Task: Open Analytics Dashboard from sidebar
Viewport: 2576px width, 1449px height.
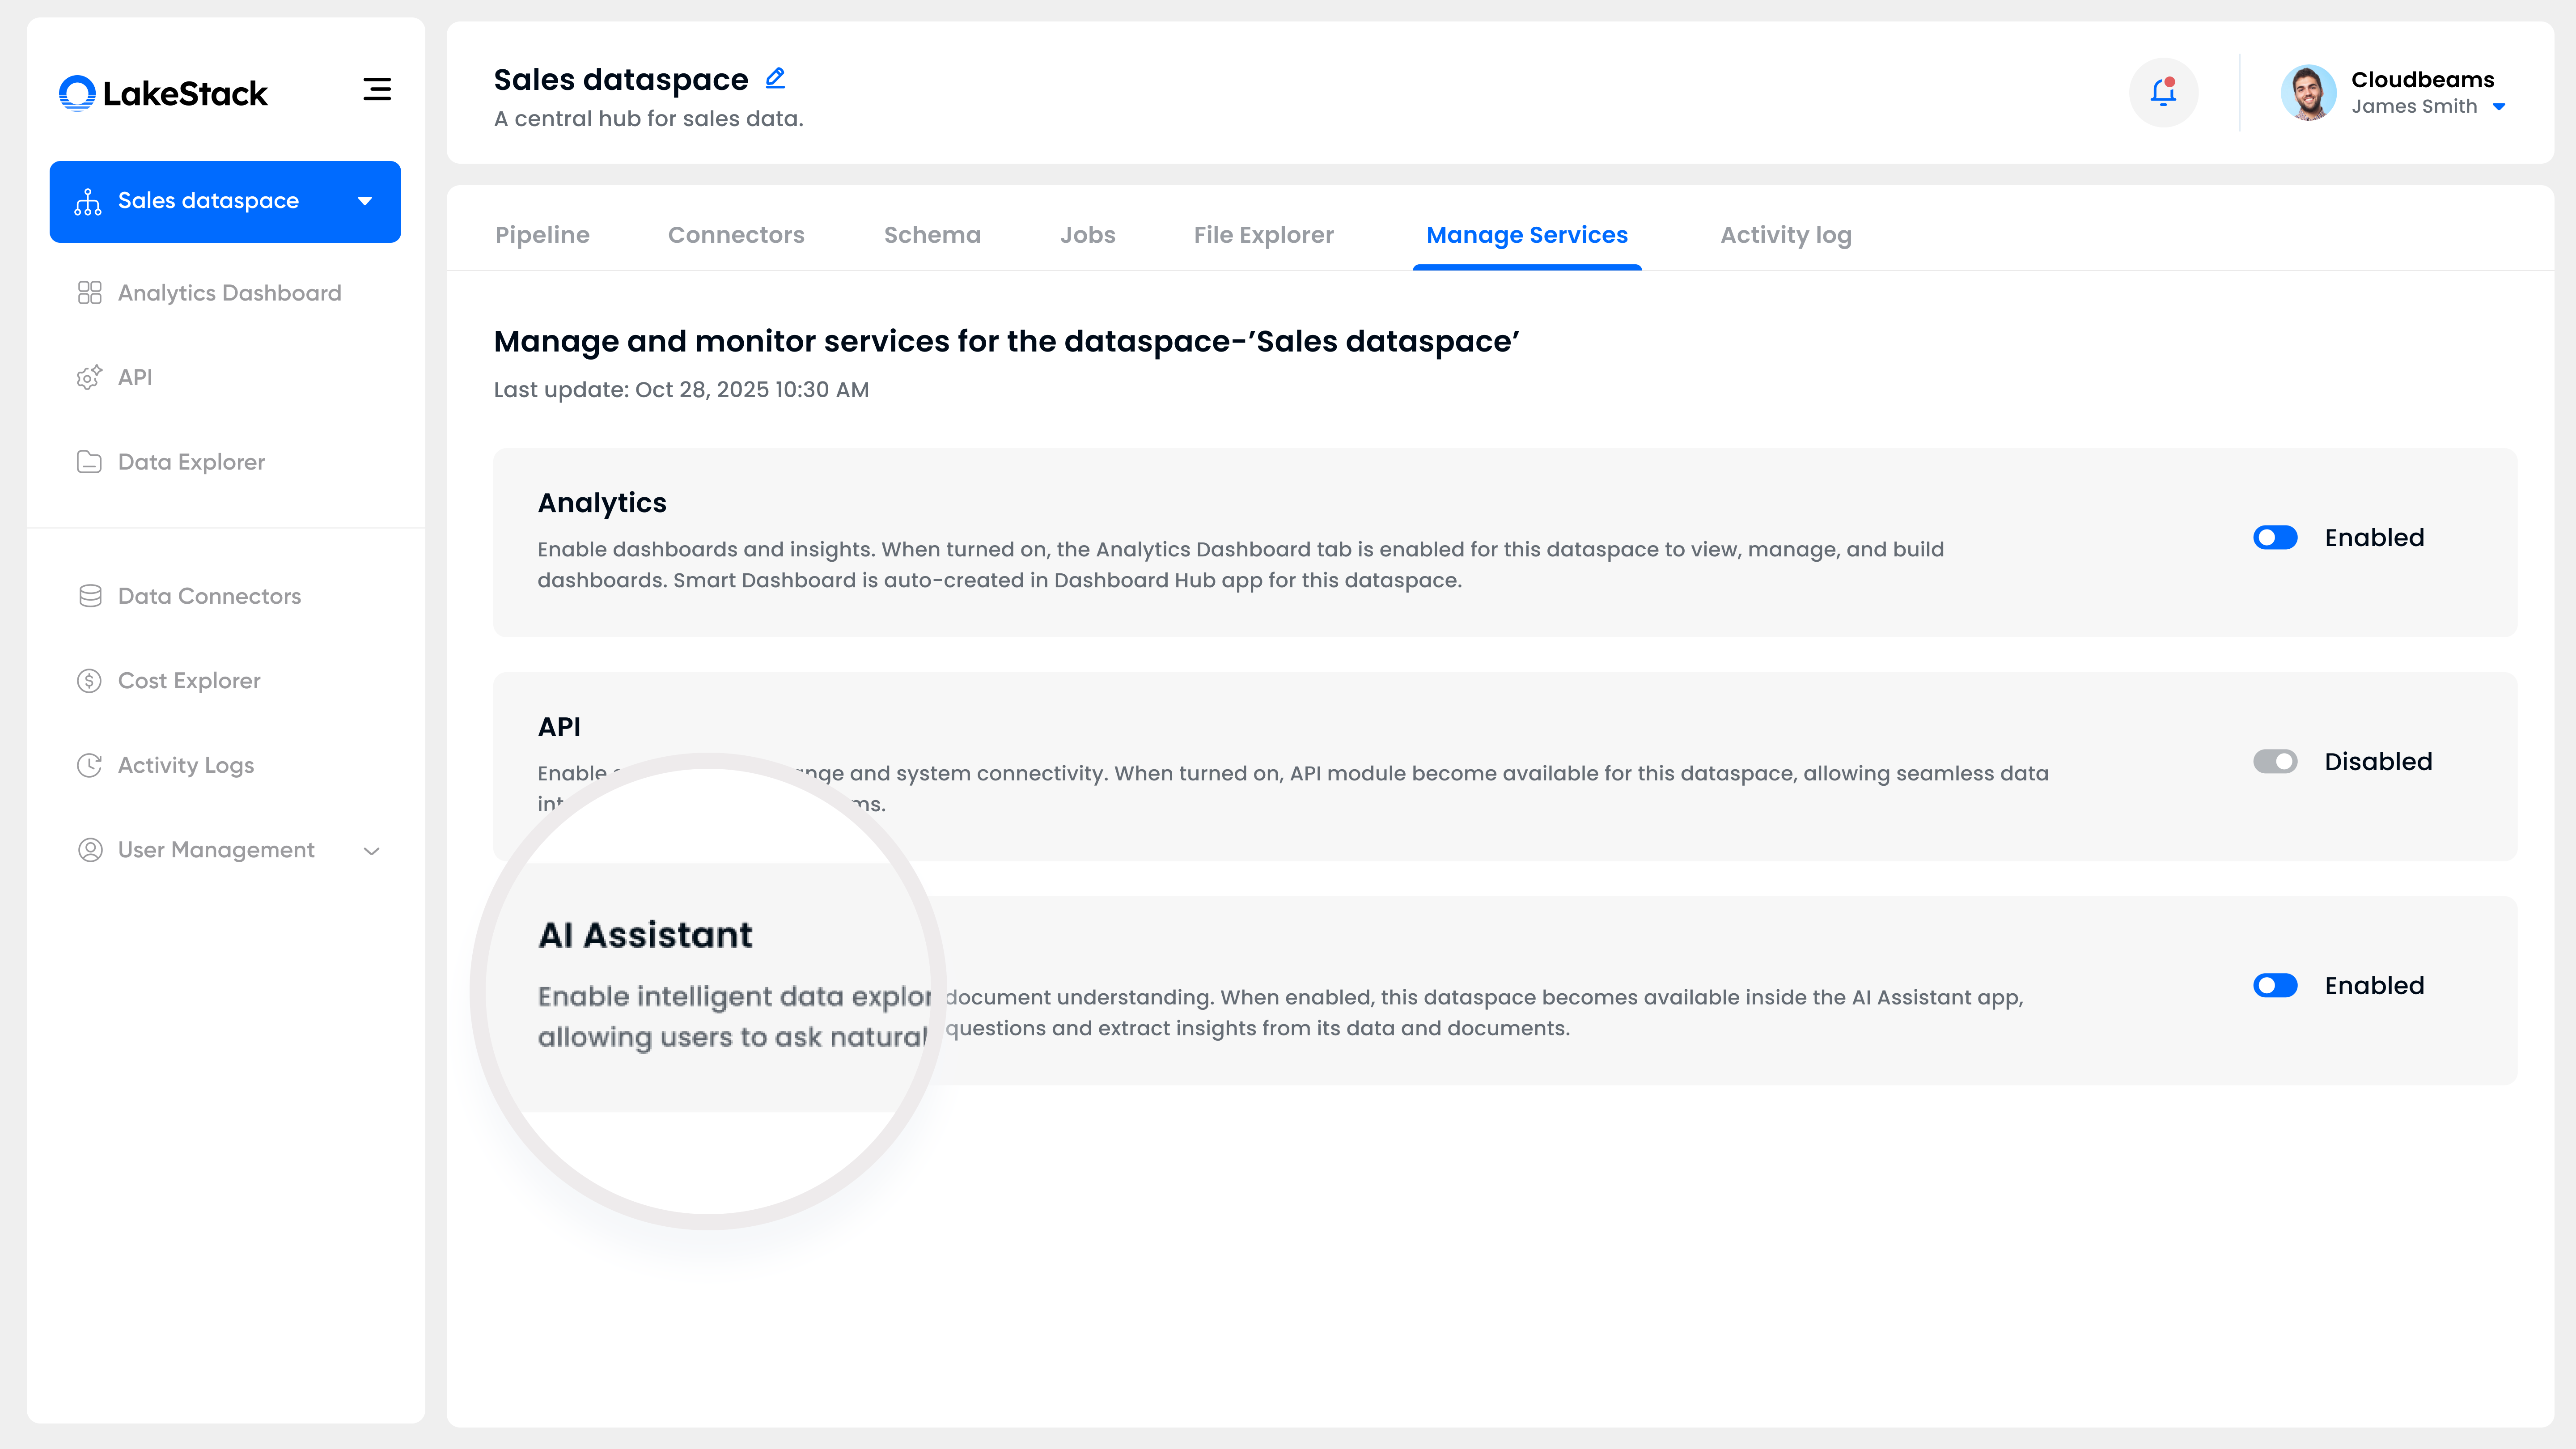Action: click(x=229, y=293)
